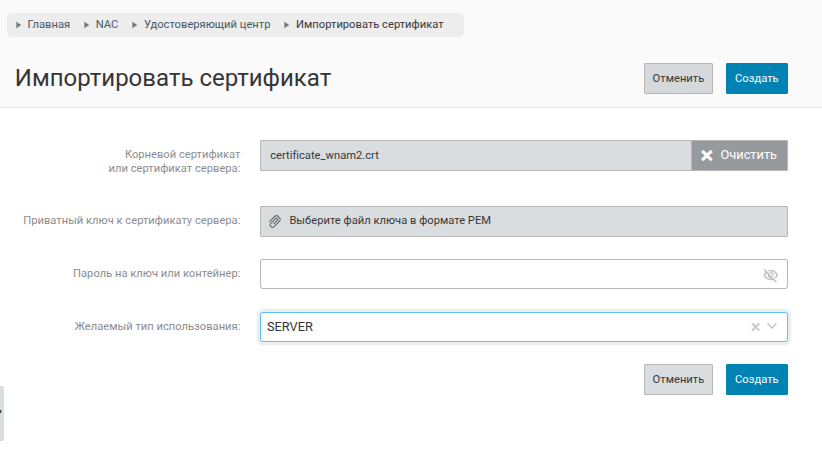Select Импортировать сертификат breadcrumb item
This screenshot has height=454, width=822.
point(369,24)
